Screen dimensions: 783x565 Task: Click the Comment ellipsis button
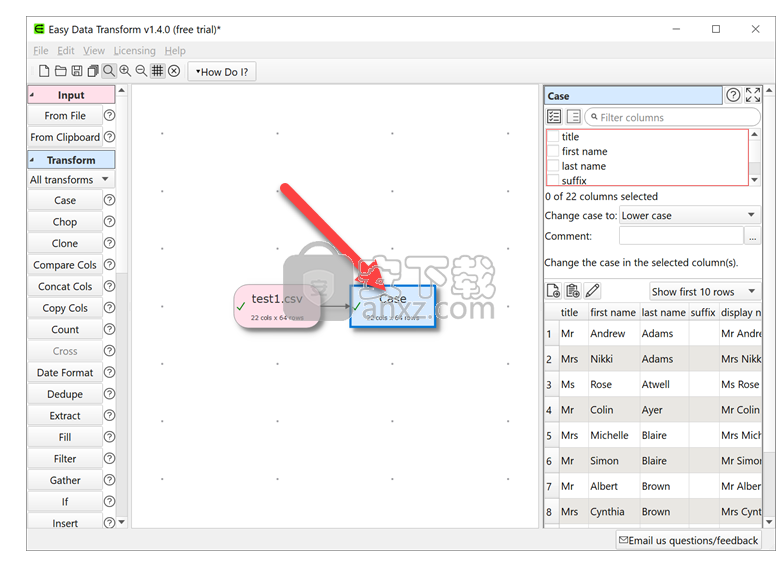click(752, 236)
